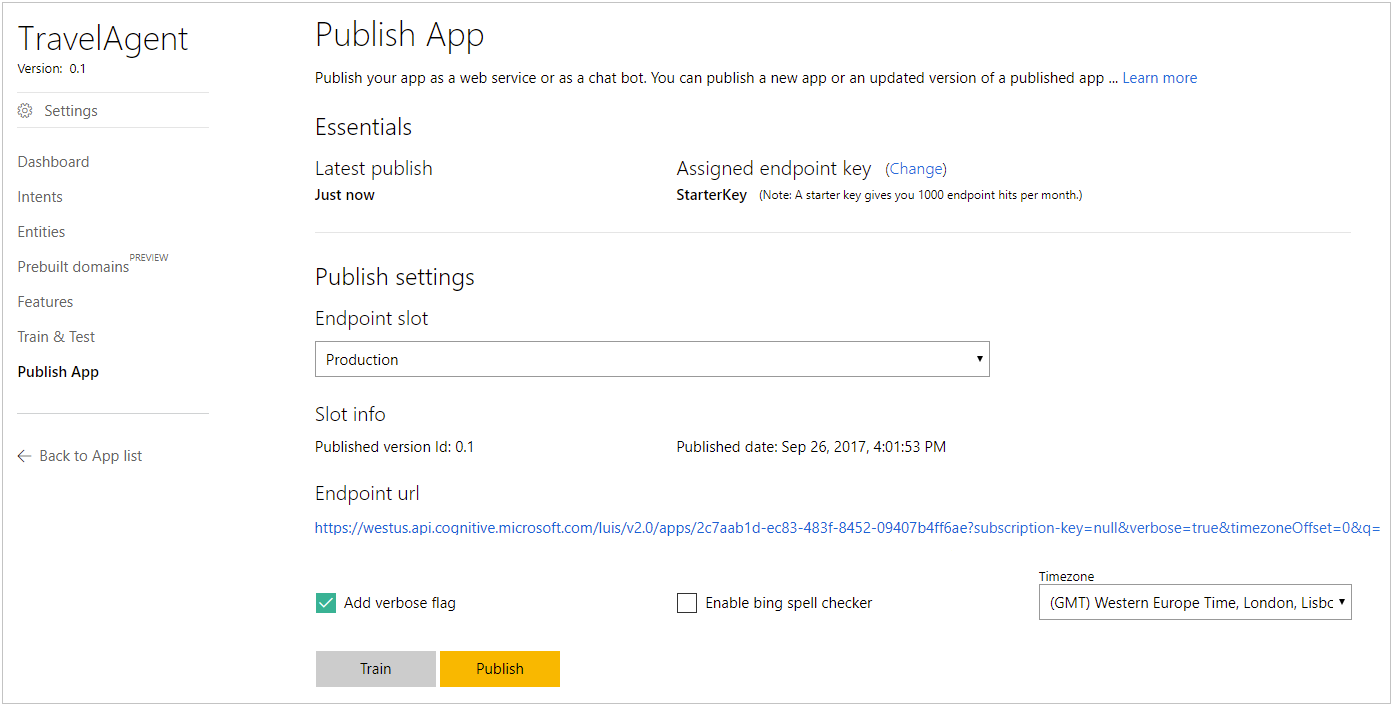Follow the Learn more link
1394x708 pixels.
pos(1159,78)
